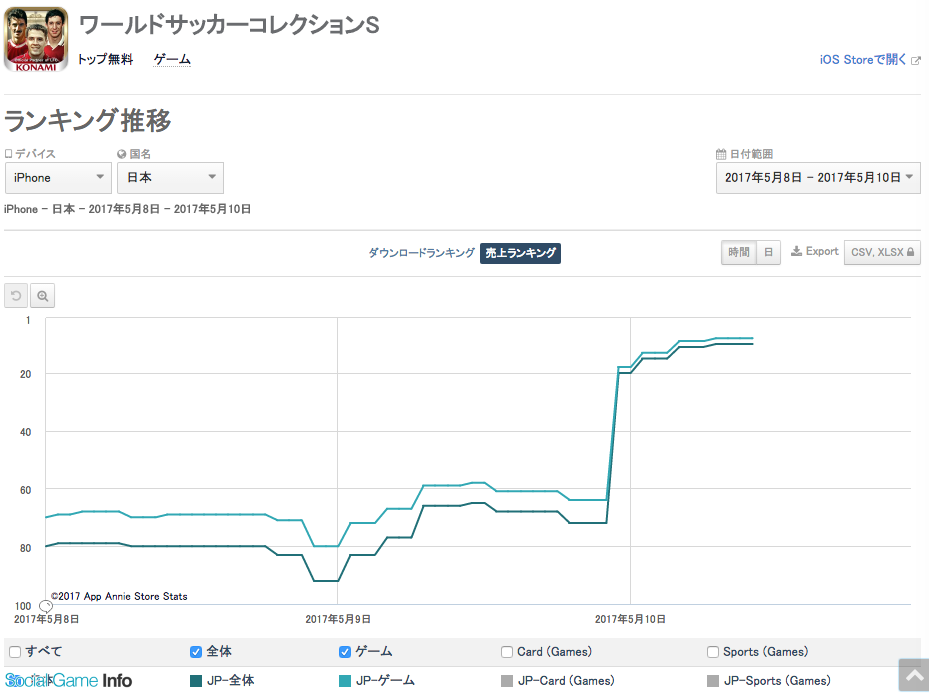Enable the Card (Games) checkbox
Viewport: 929px width, 693px height.
[507, 652]
